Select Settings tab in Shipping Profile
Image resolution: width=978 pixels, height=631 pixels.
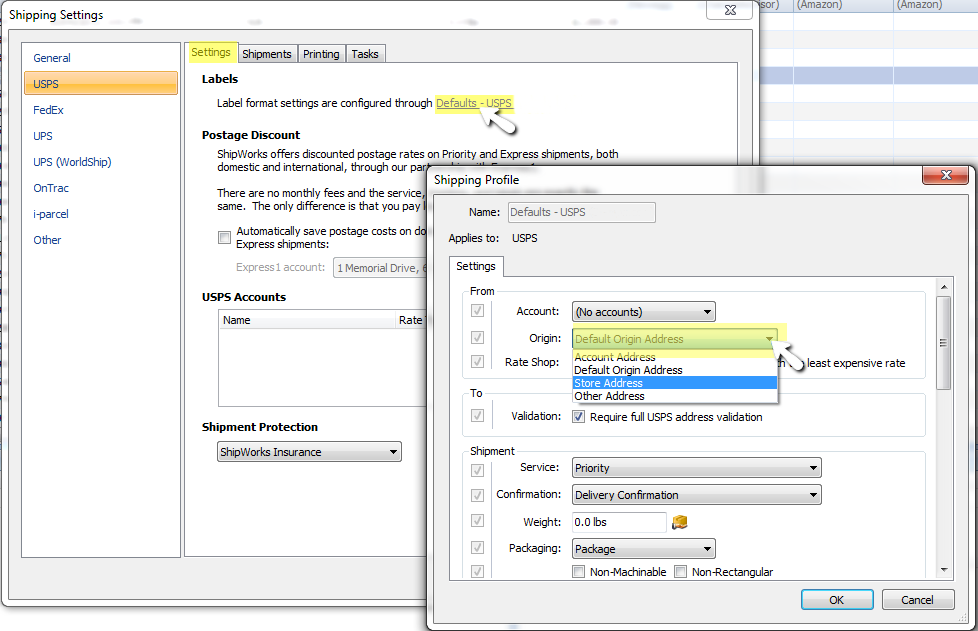click(476, 266)
